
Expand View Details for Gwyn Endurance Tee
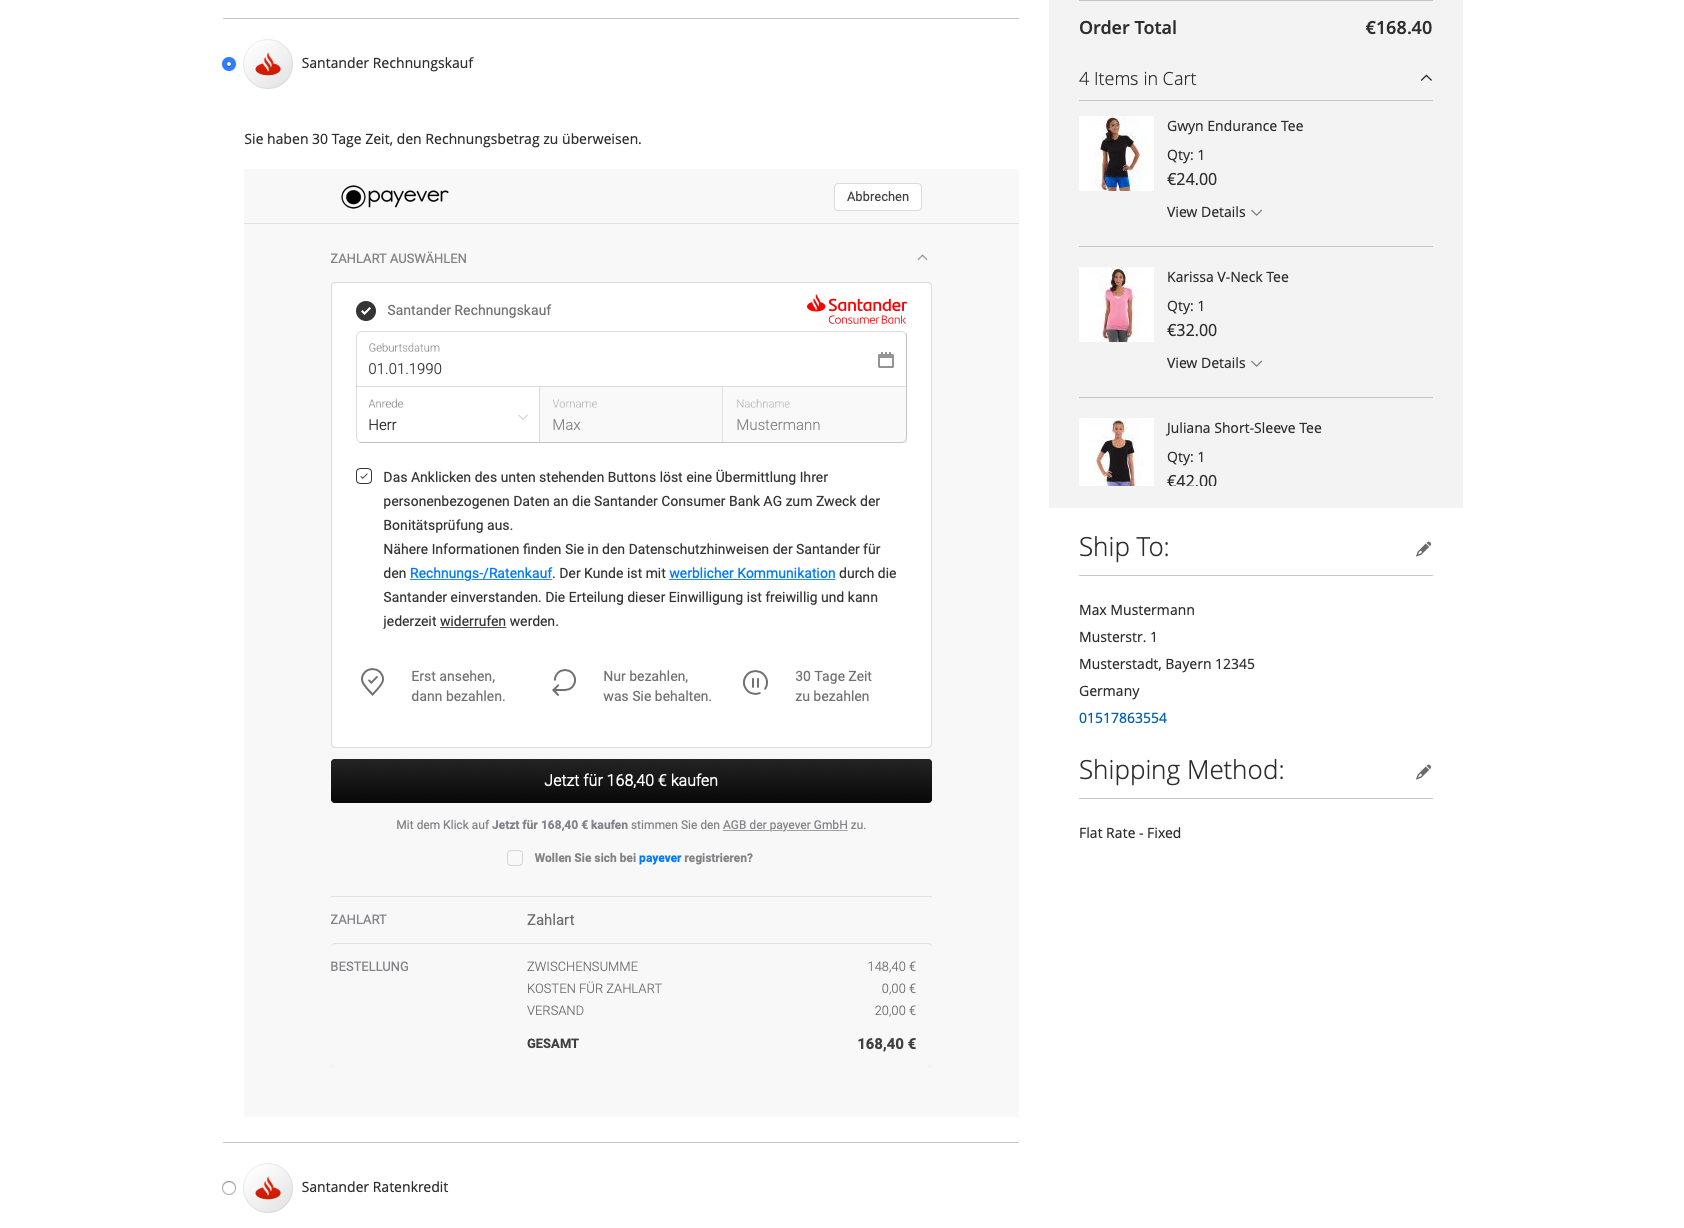(1214, 212)
